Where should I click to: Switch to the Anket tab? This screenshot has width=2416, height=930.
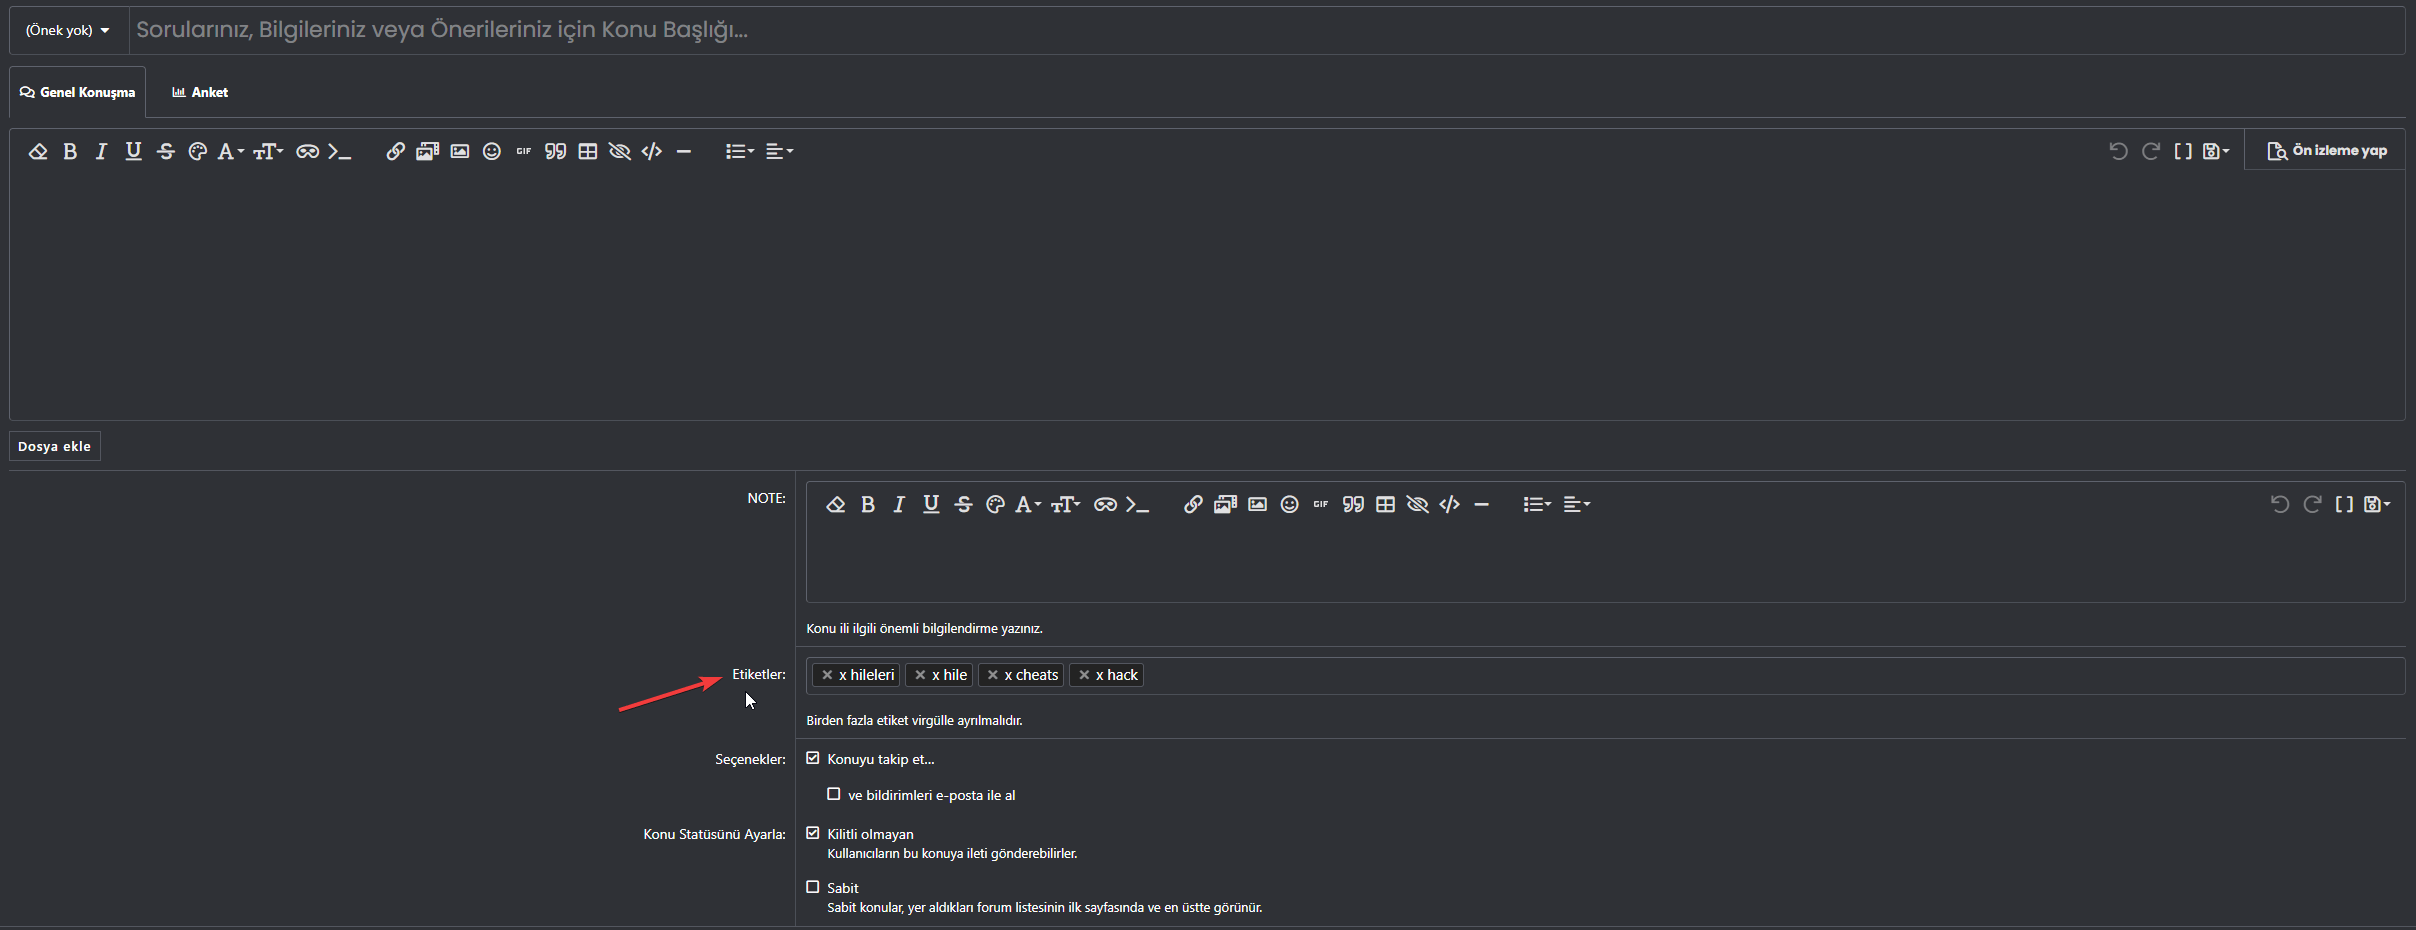coord(200,92)
